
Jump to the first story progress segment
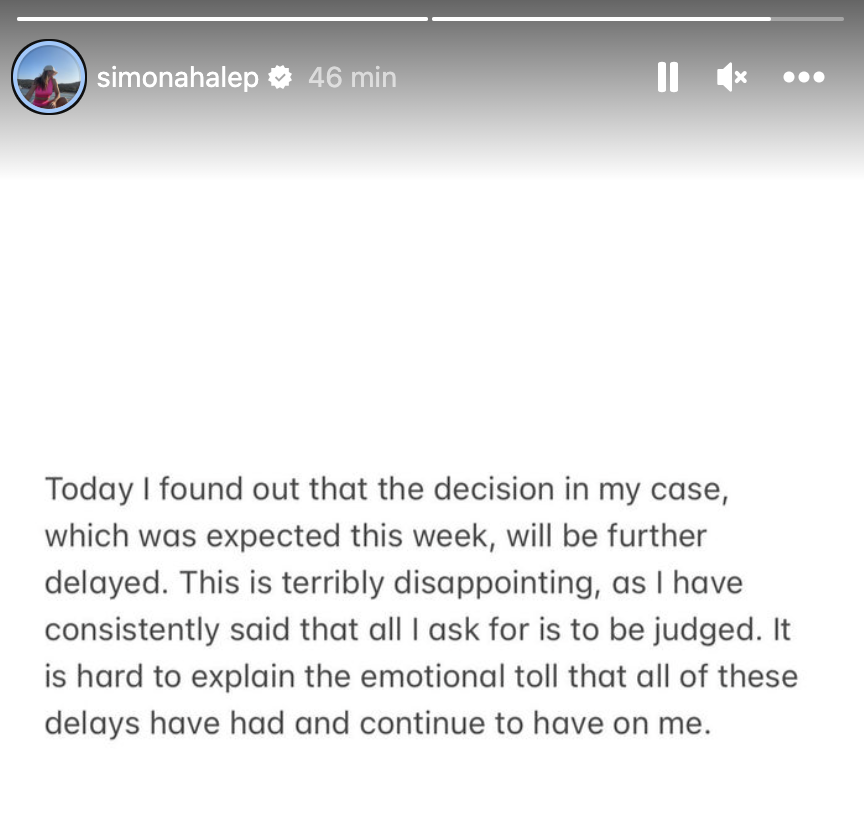tap(222, 18)
